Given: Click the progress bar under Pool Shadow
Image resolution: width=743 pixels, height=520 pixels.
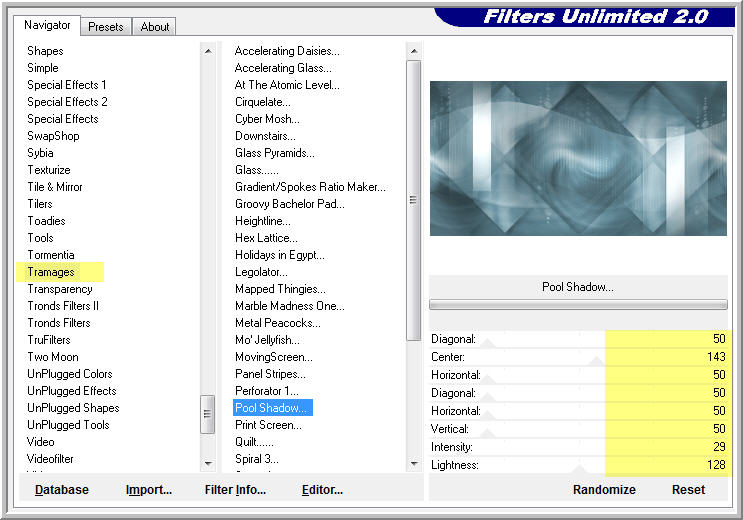Looking at the screenshot, I should pos(578,304).
